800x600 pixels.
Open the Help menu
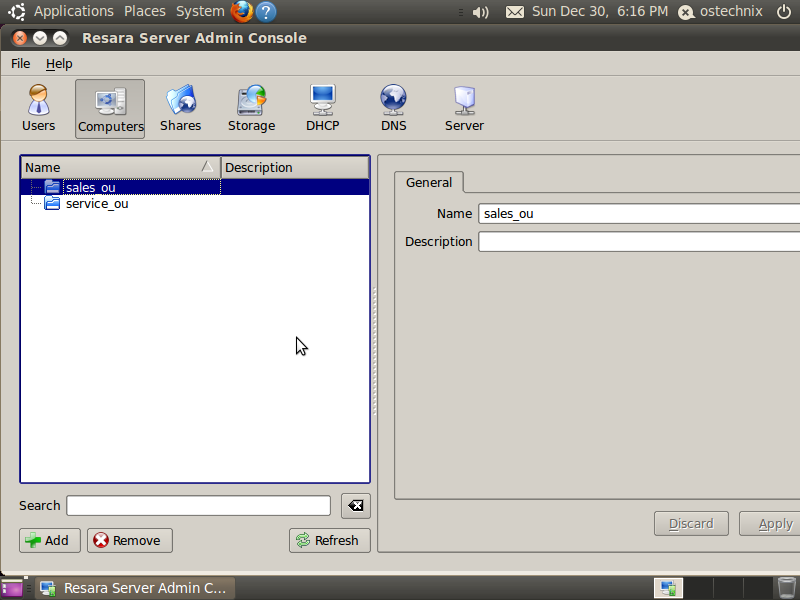click(x=59, y=64)
